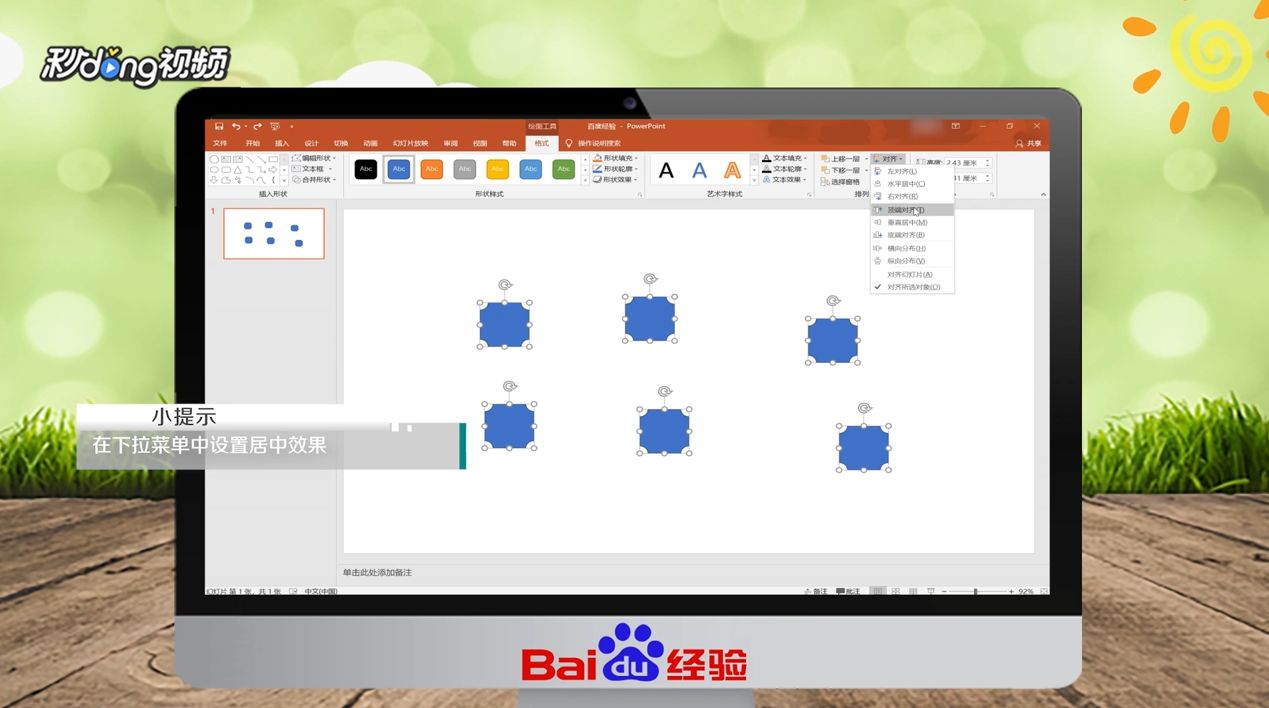Click the zoom slider in status bar
1269x708 pixels.
pos(976,591)
